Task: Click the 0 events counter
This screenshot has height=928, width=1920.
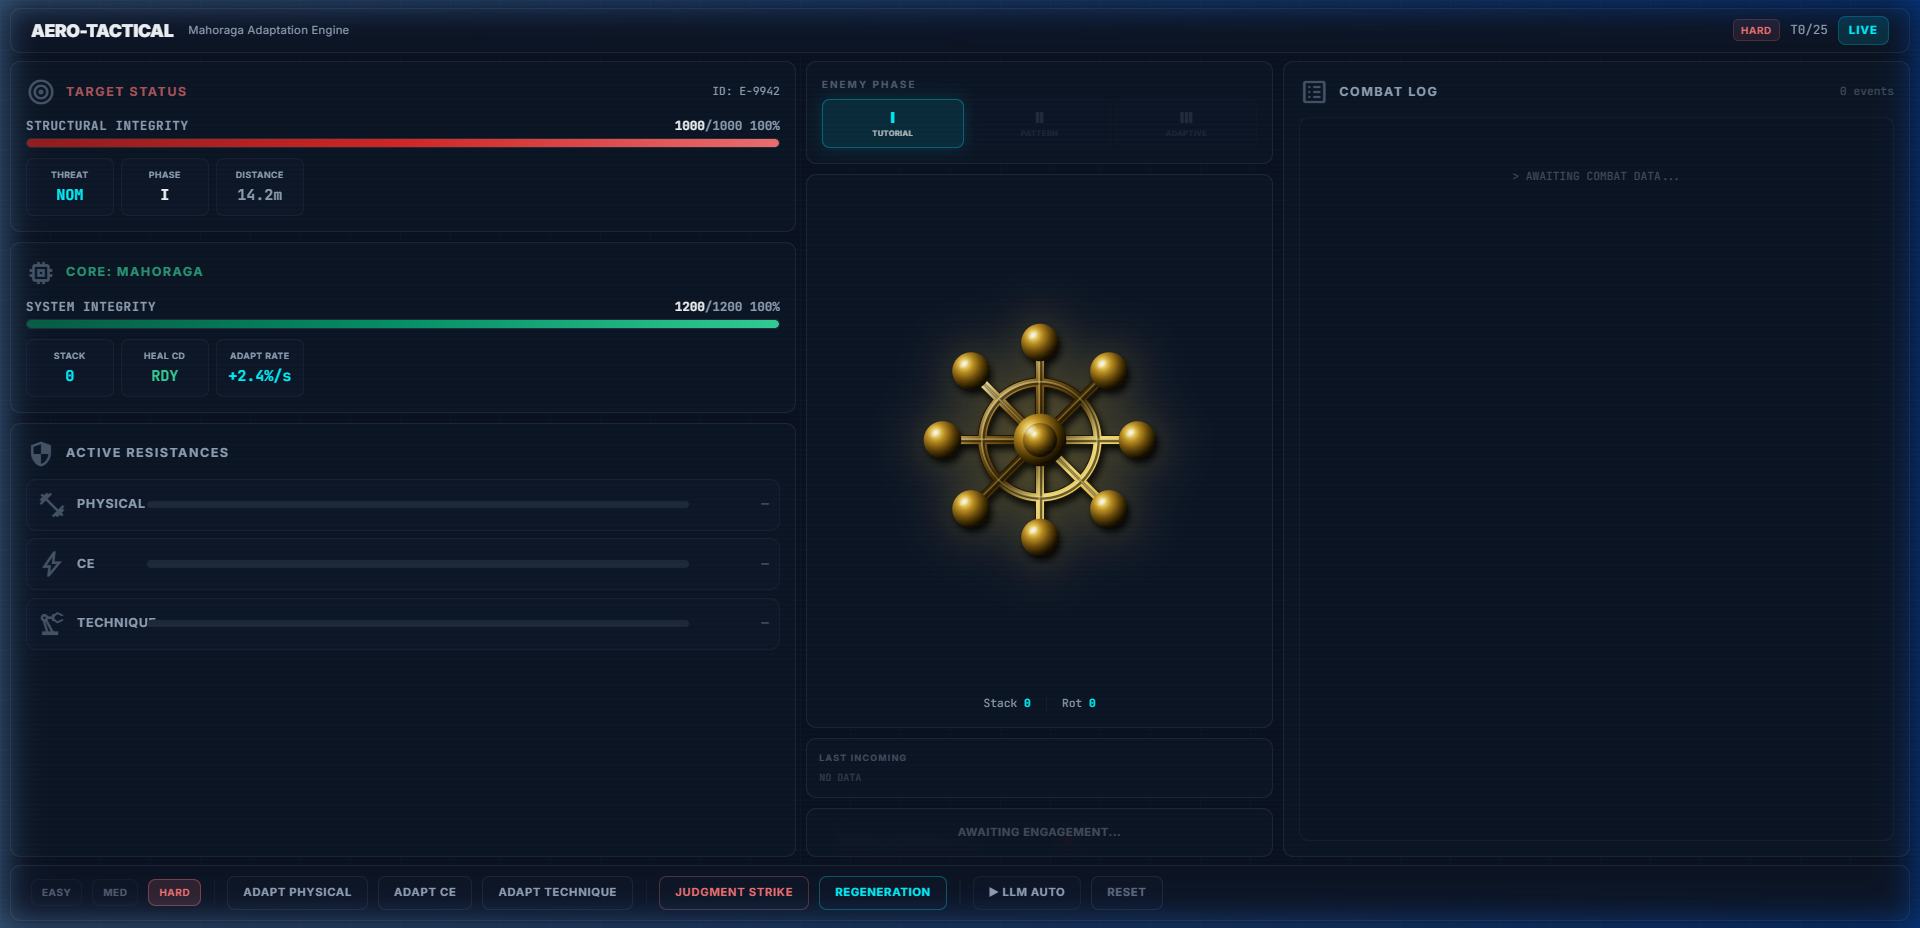Action: coord(1866,91)
